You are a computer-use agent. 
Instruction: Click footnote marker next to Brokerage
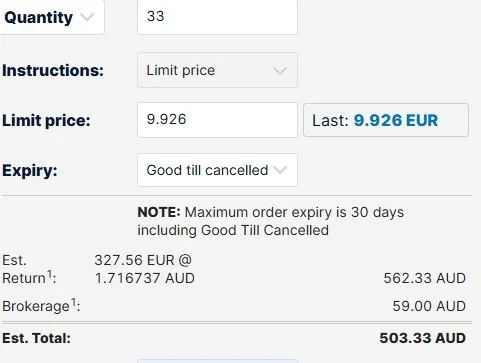point(73,302)
